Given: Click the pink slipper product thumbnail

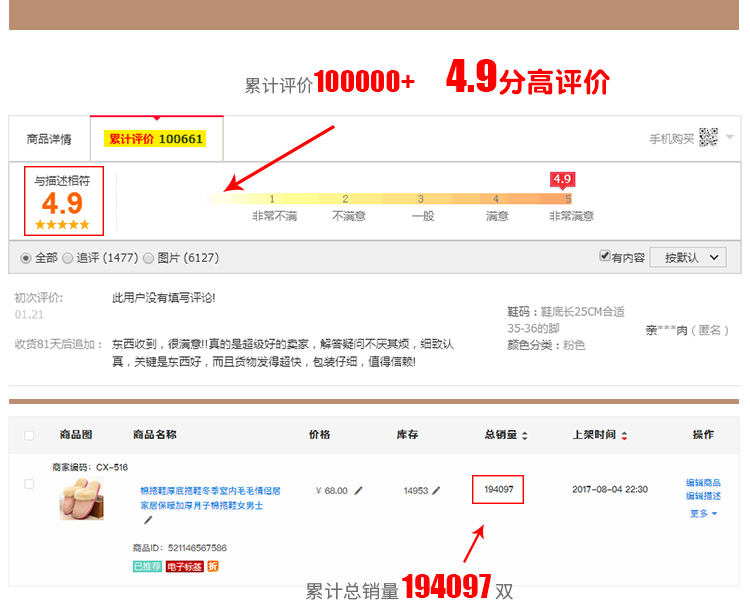Looking at the screenshot, I should pyautogui.click(x=81, y=497).
